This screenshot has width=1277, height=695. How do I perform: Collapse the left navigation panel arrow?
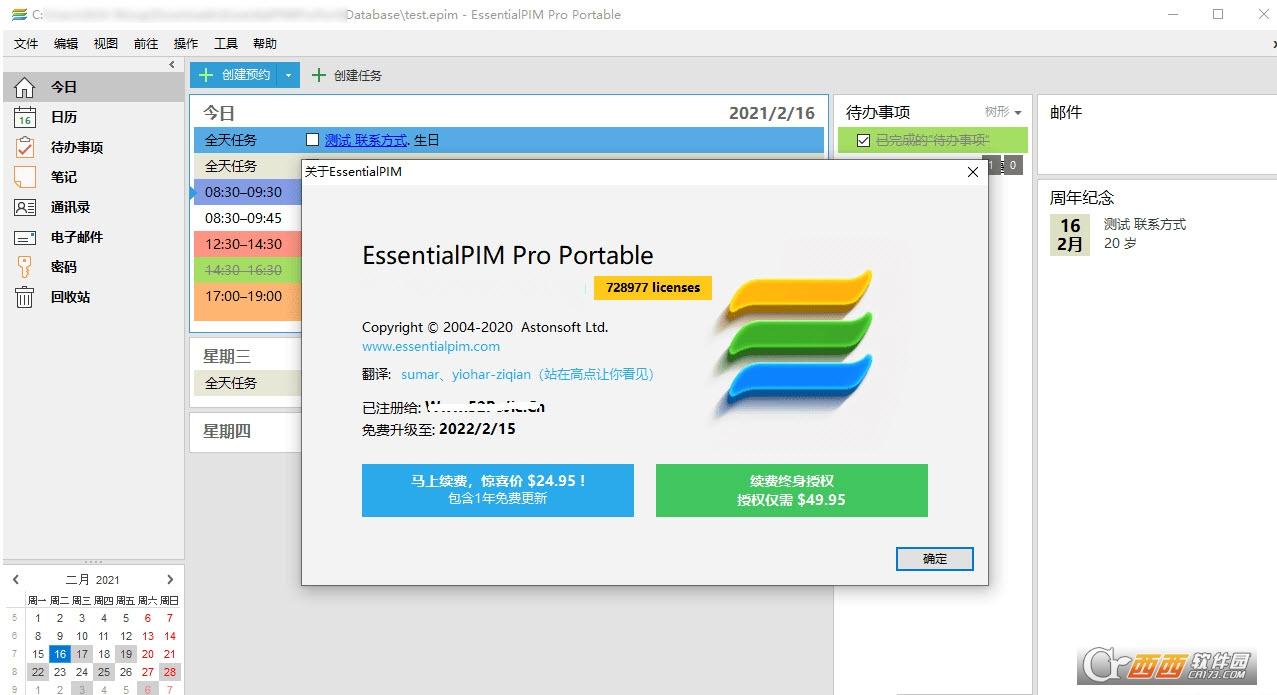pos(172,64)
